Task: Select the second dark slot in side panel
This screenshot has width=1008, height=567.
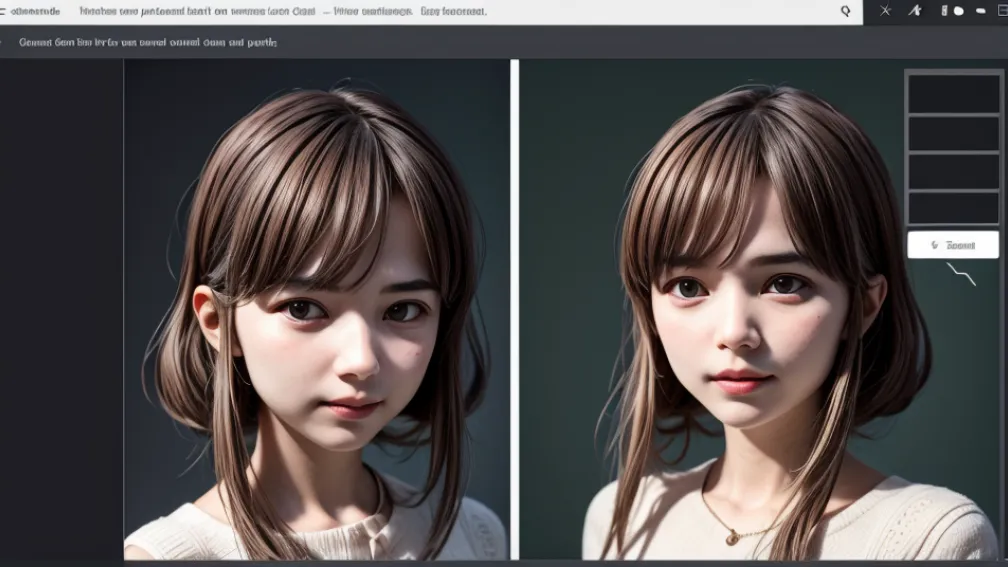Action: [x=953, y=133]
